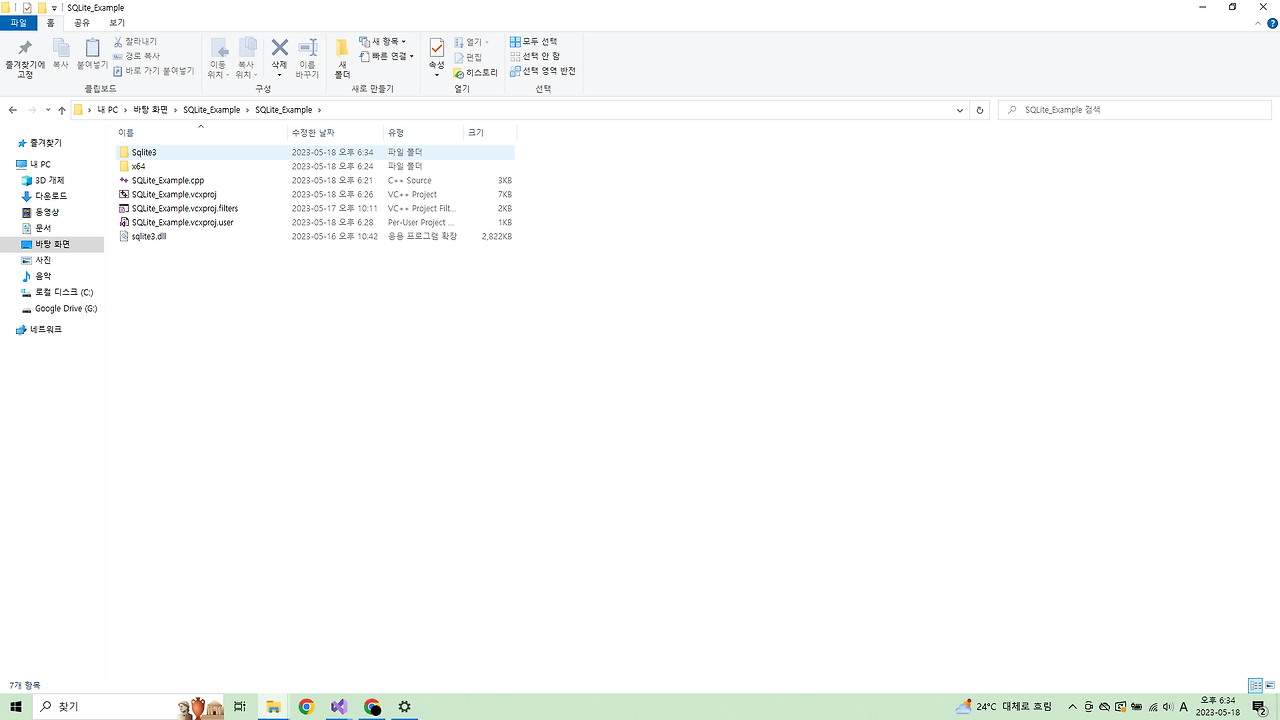Select 3D 개체 in the navigation pane
The image size is (1280, 720).
43,180
